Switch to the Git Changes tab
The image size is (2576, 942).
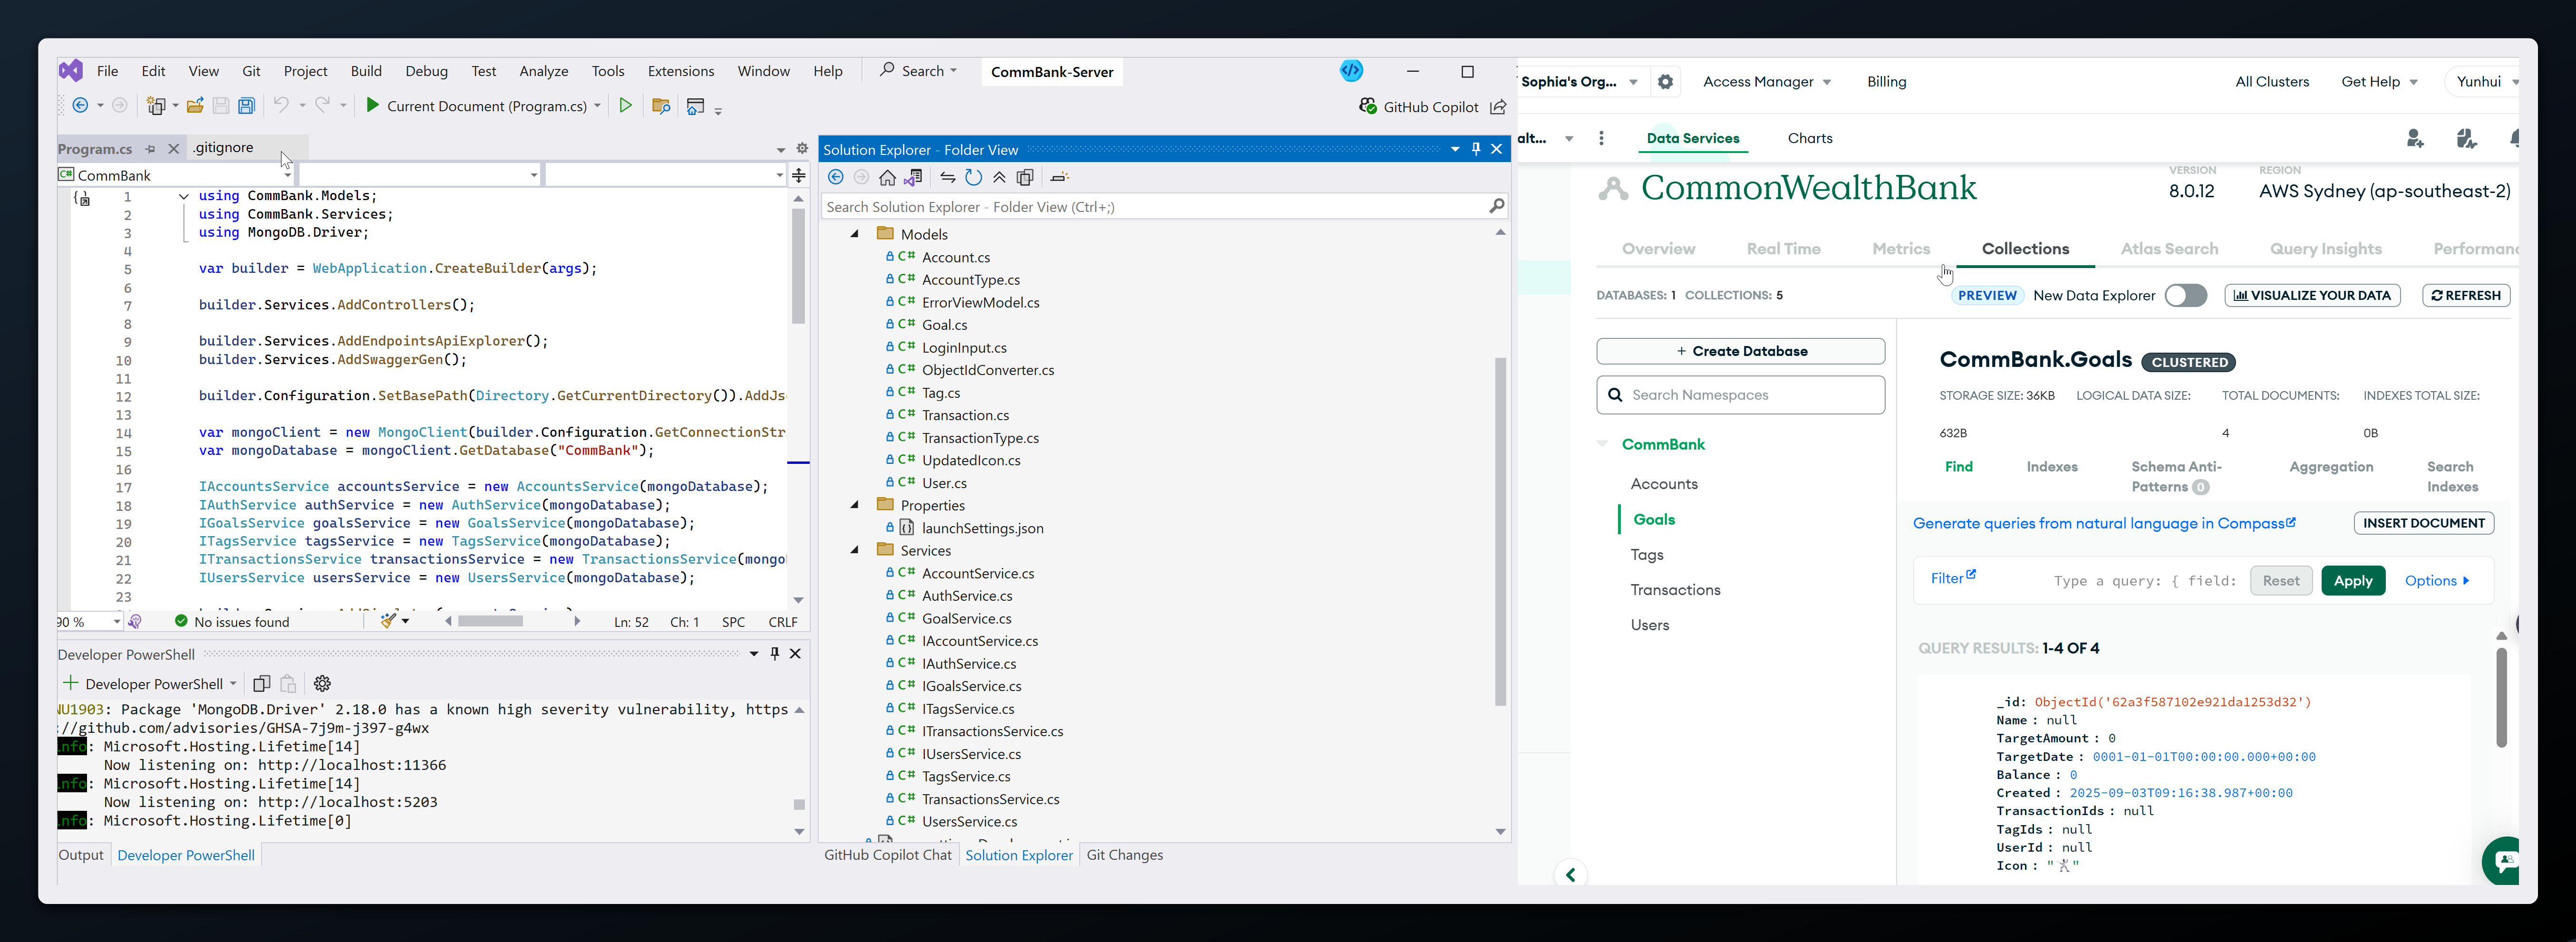click(x=1124, y=855)
